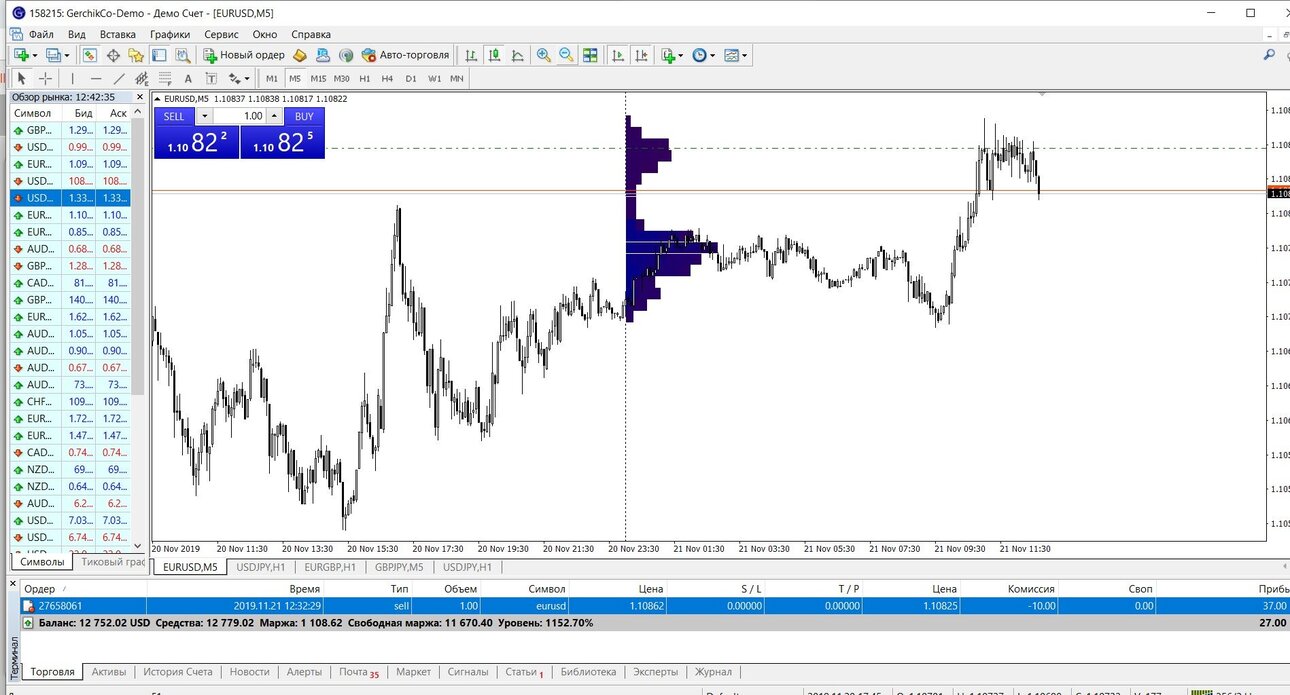
Task: Expand the Periods dropdown arrow
Action: click(x=713, y=55)
